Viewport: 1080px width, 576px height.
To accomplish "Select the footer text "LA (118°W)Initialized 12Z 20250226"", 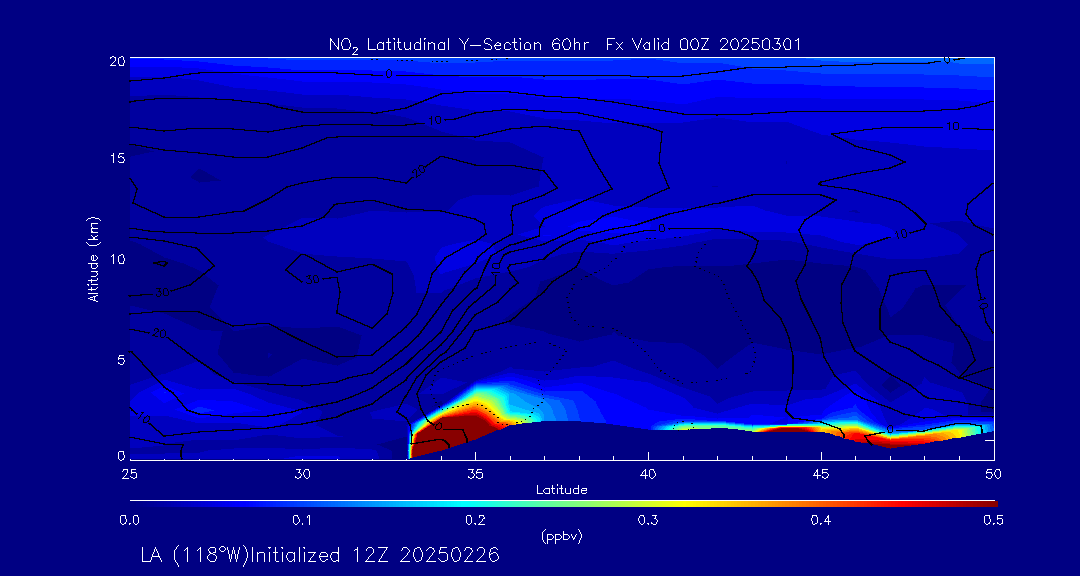I will click(320, 555).
